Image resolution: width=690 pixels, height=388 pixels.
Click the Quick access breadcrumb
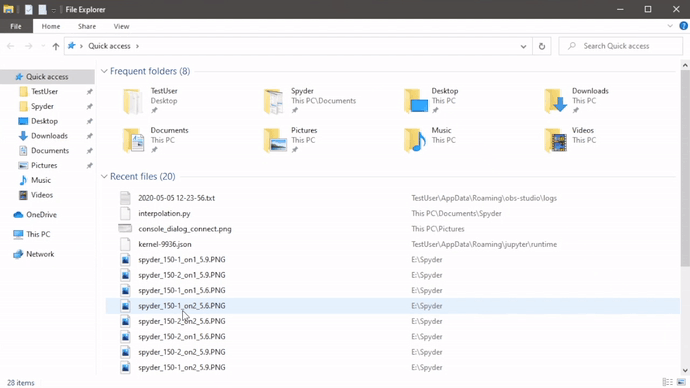109,46
